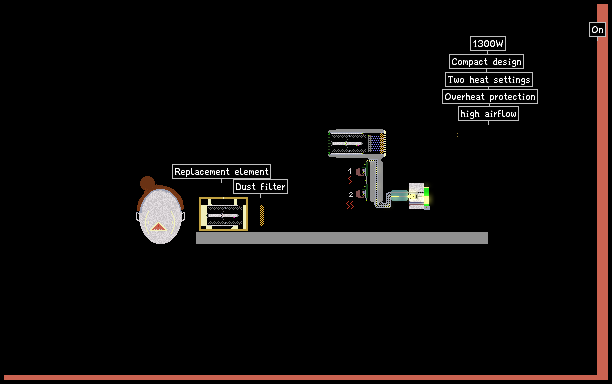Click the gray table surface
Screen dimensions: 612x384
342,238
